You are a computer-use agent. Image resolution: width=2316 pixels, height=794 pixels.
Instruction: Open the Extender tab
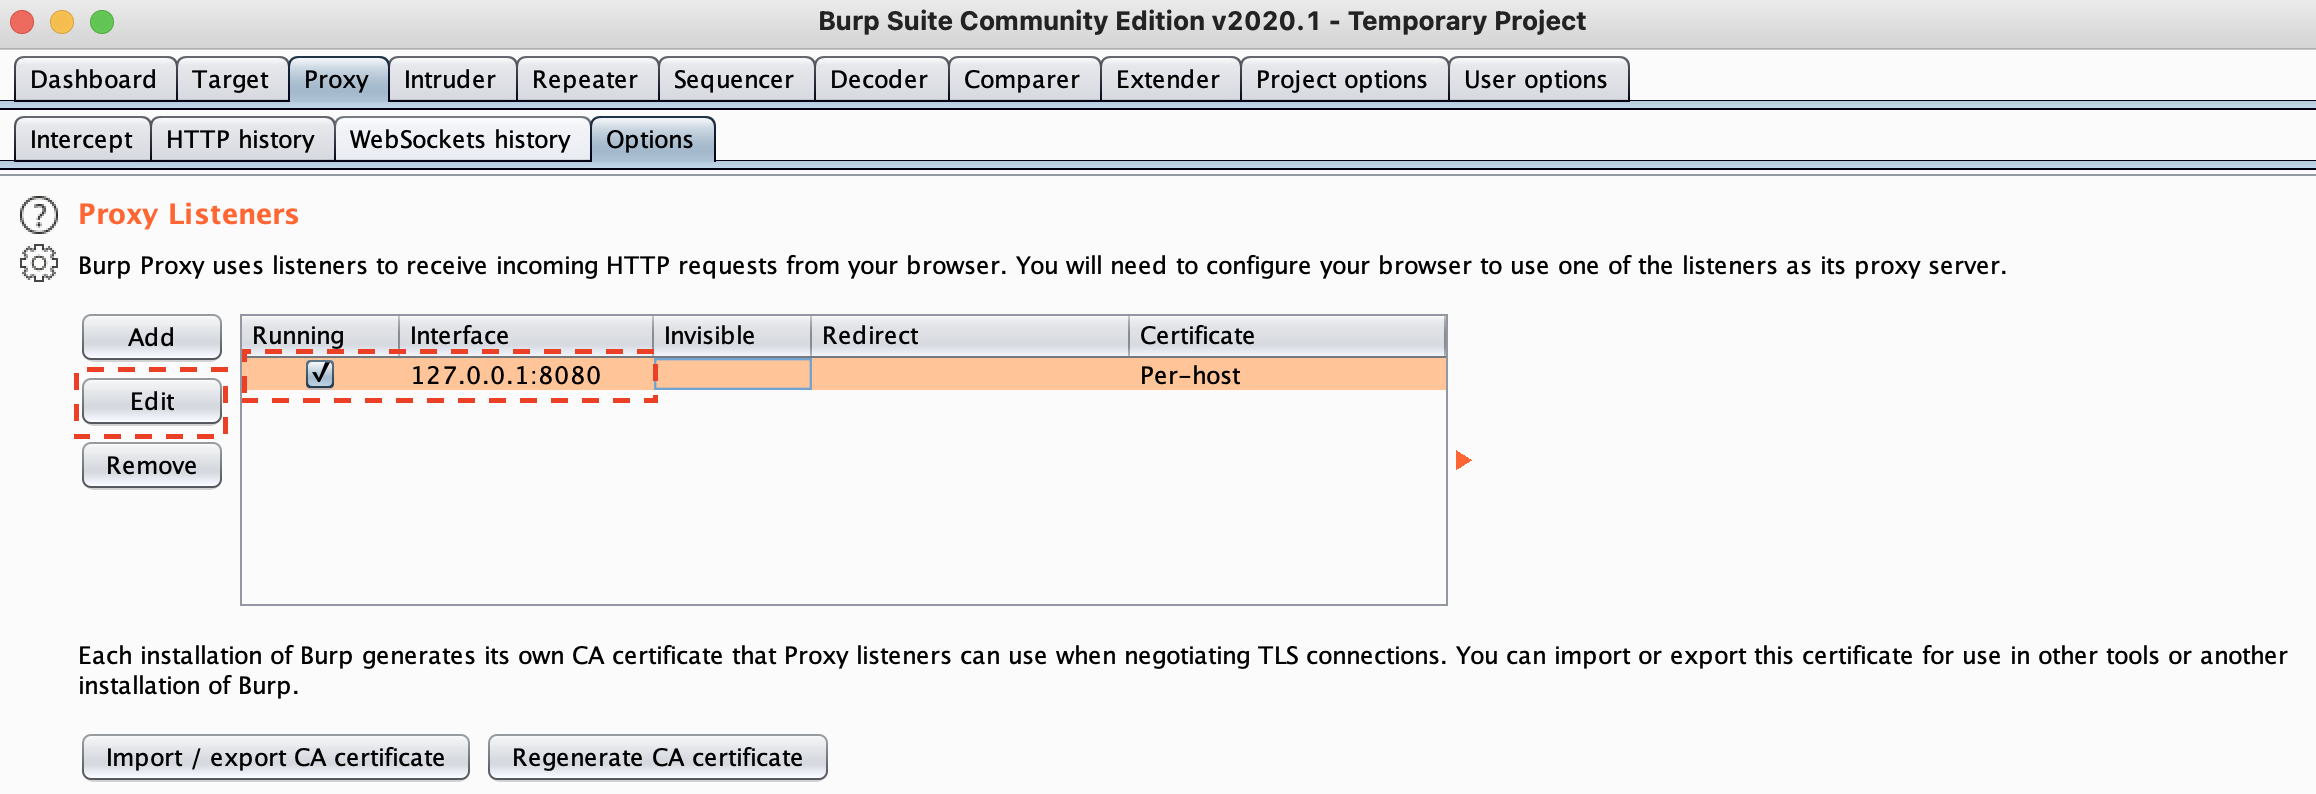[1168, 79]
